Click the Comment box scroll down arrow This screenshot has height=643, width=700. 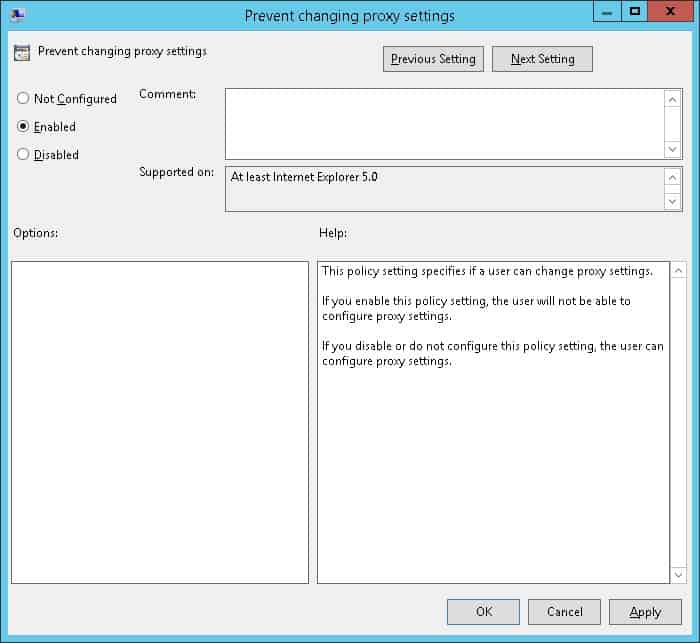[x=672, y=149]
